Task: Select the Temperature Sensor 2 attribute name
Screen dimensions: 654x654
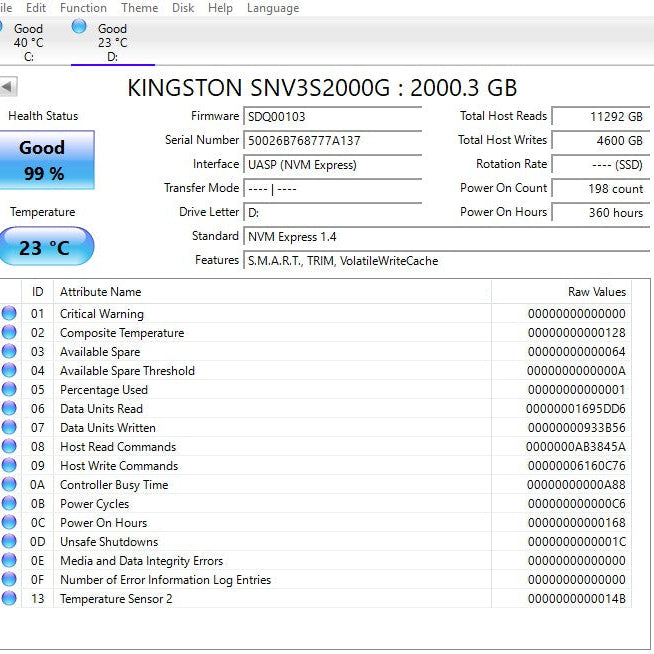Action: 116,599
